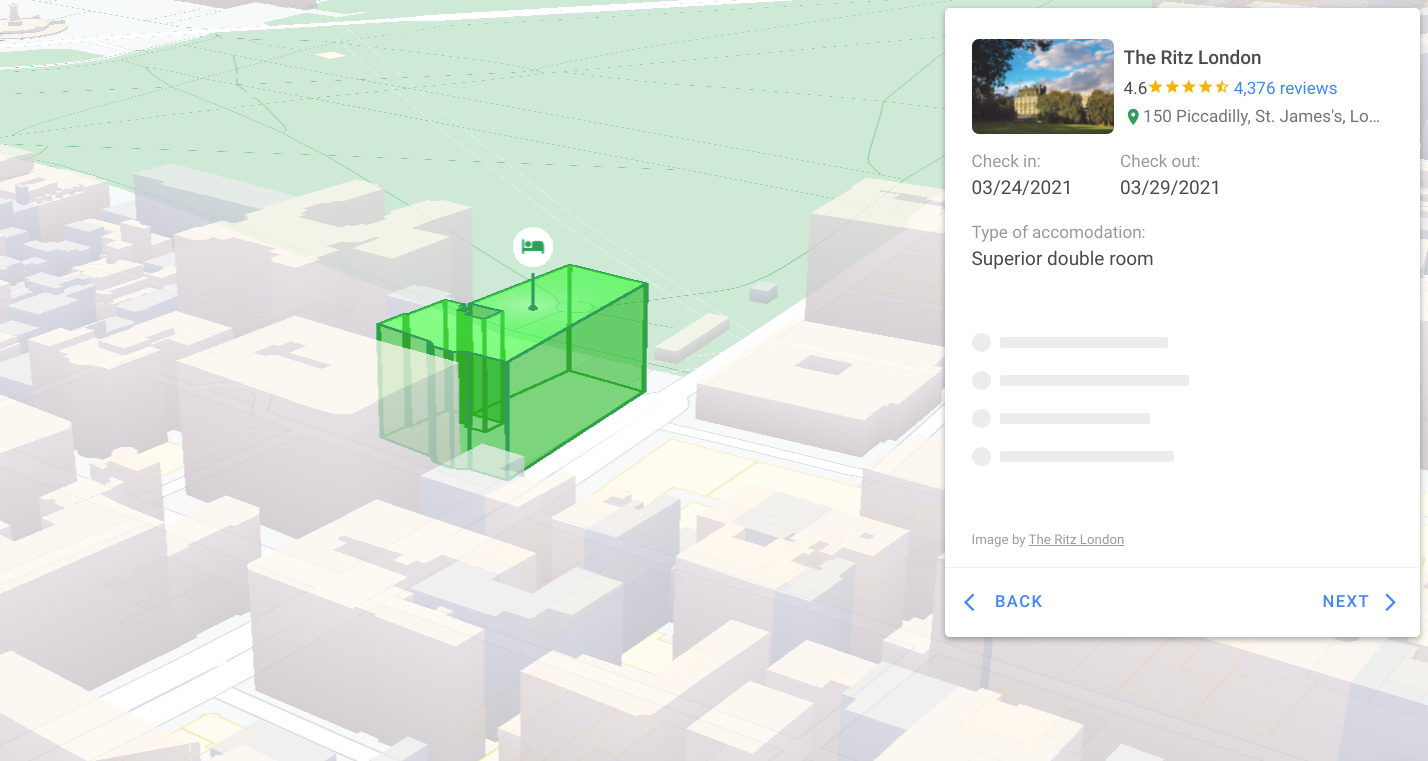The width and height of the screenshot is (1428, 761).
Task: Click the hotel bed marker on map
Action: click(x=533, y=246)
